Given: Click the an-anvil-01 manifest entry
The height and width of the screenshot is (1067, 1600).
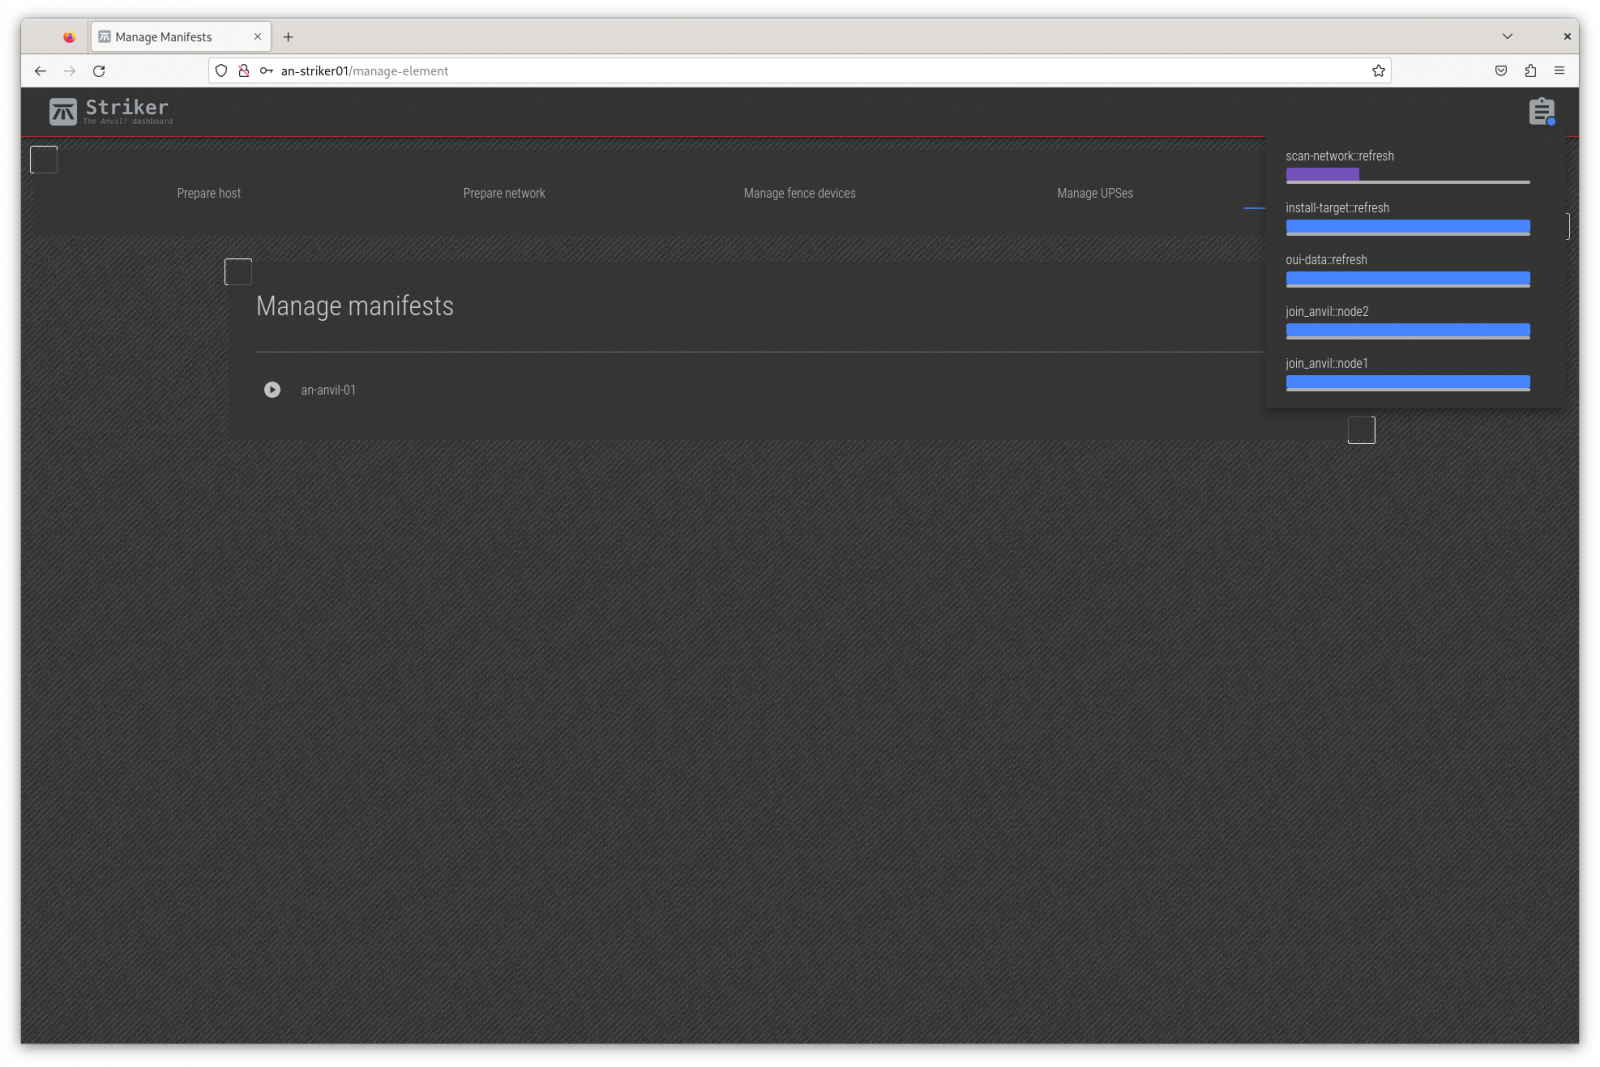Looking at the screenshot, I should [328, 390].
